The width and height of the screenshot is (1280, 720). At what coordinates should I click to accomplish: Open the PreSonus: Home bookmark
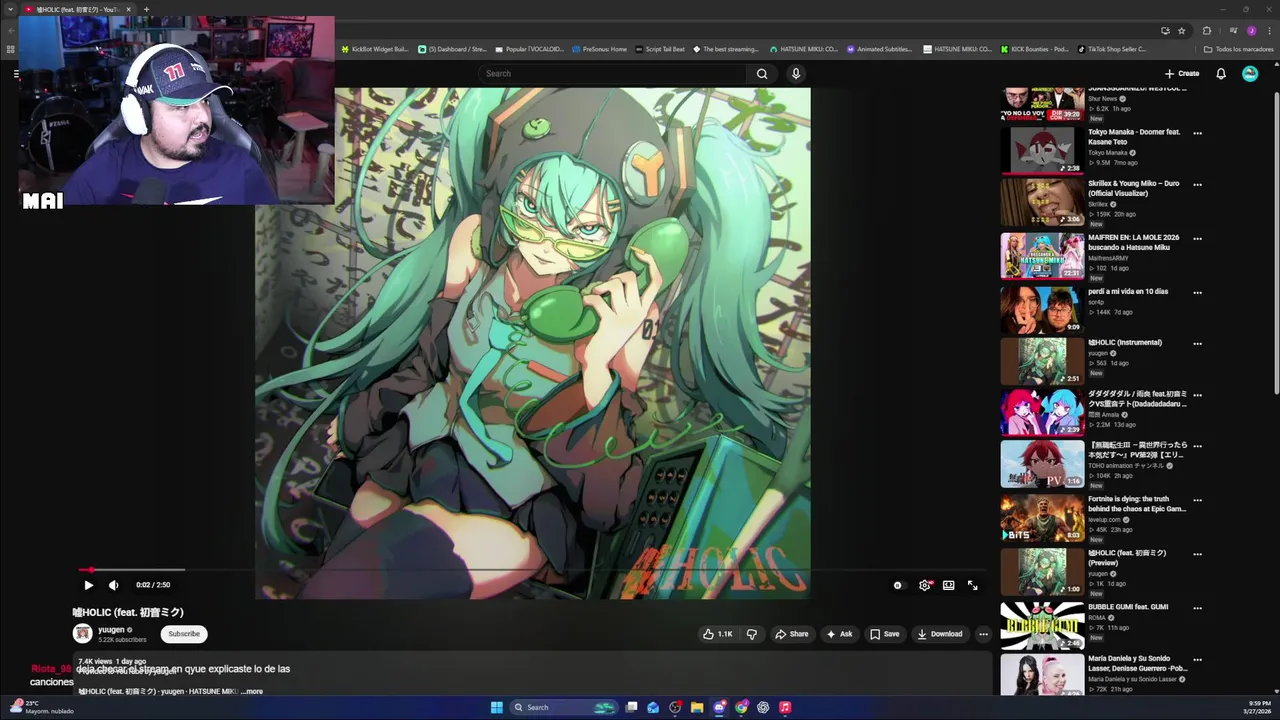599,49
